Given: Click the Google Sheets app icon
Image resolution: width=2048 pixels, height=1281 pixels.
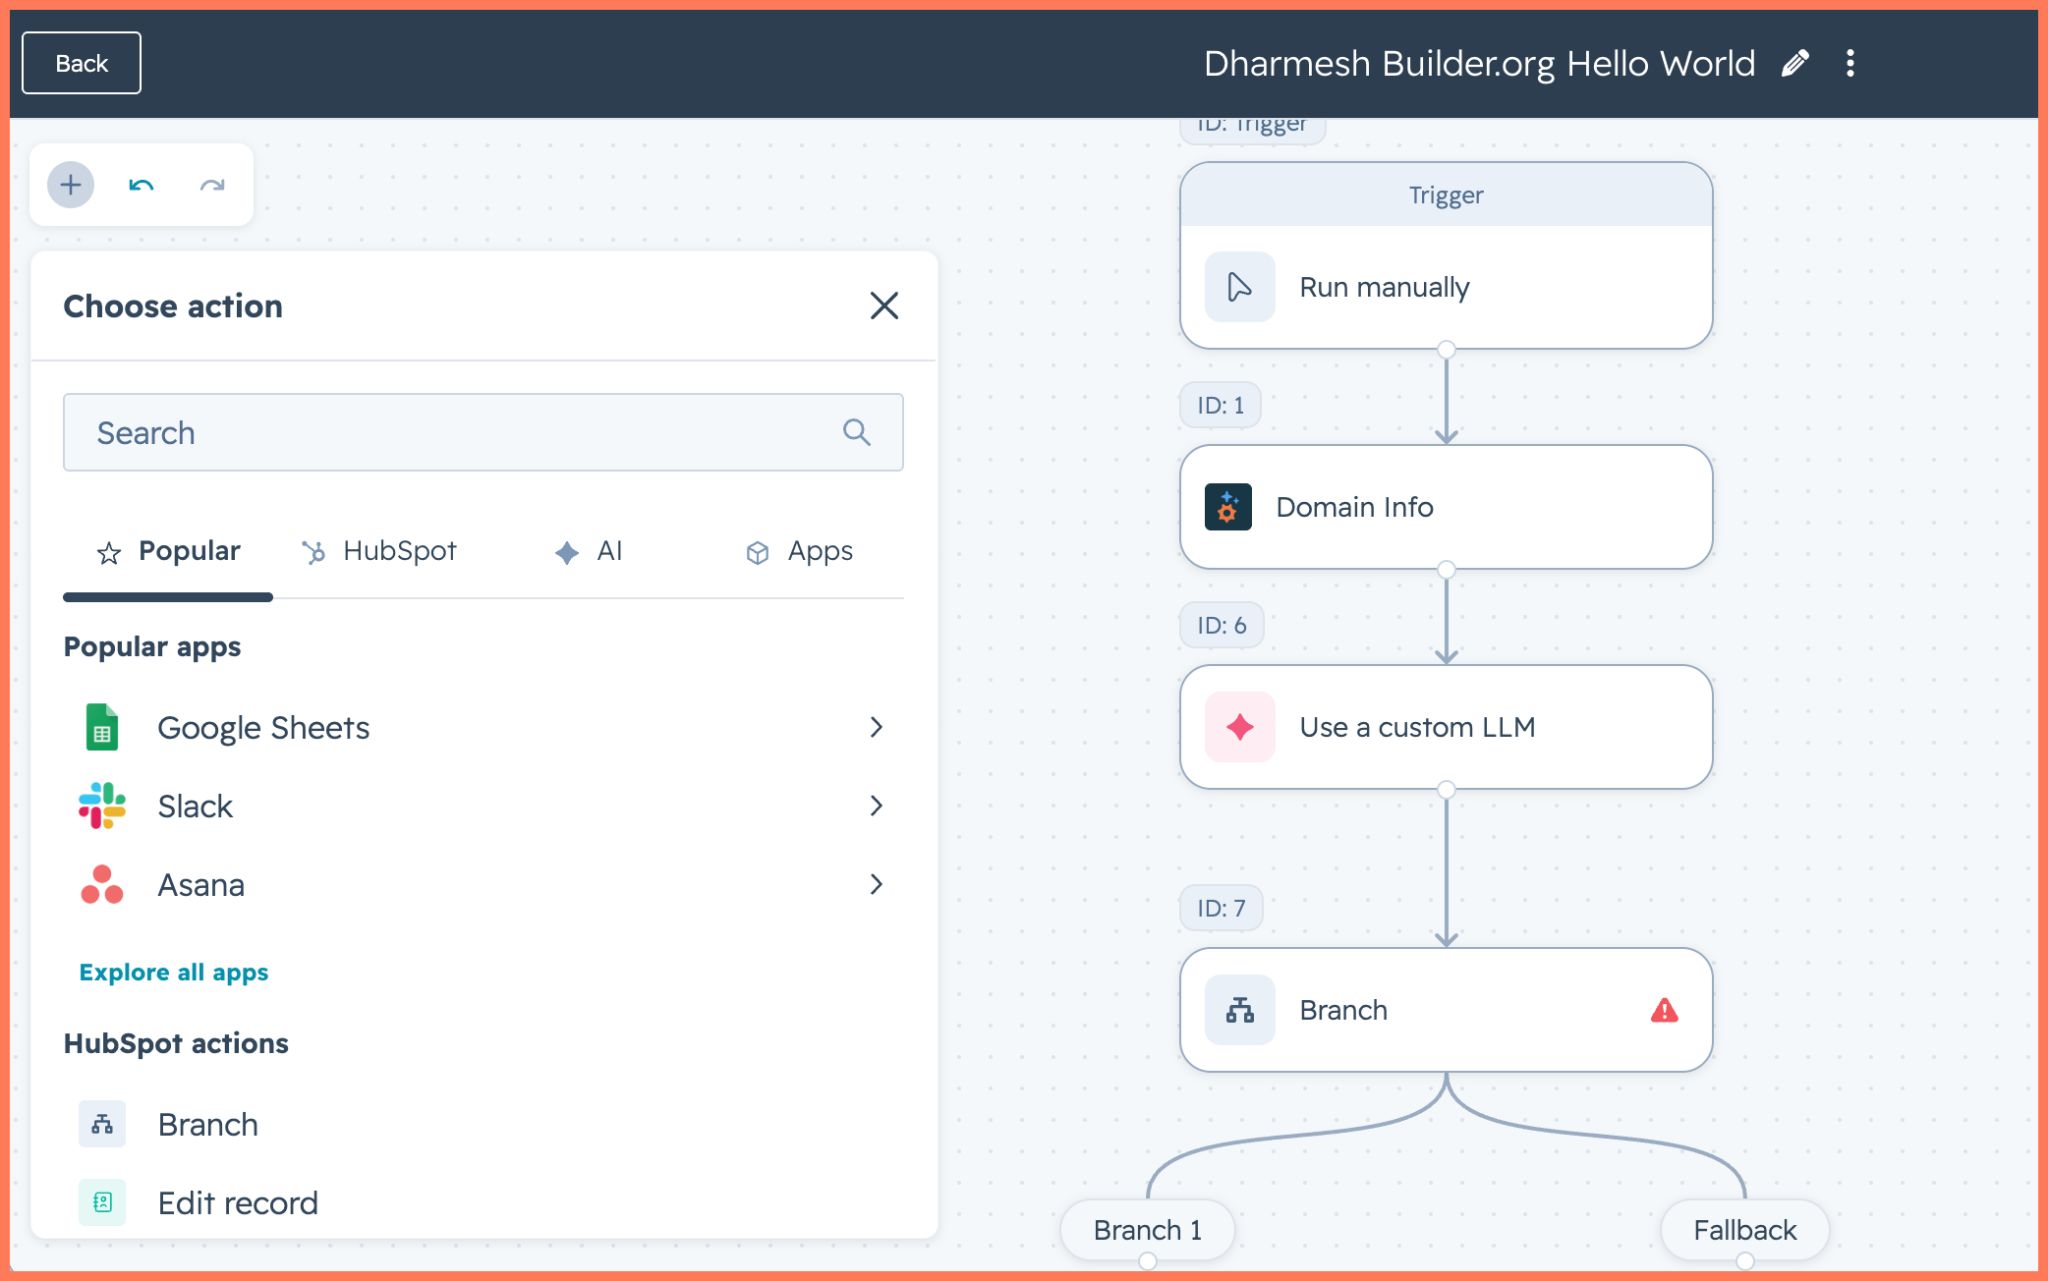Looking at the screenshot, I should (102, 727).
